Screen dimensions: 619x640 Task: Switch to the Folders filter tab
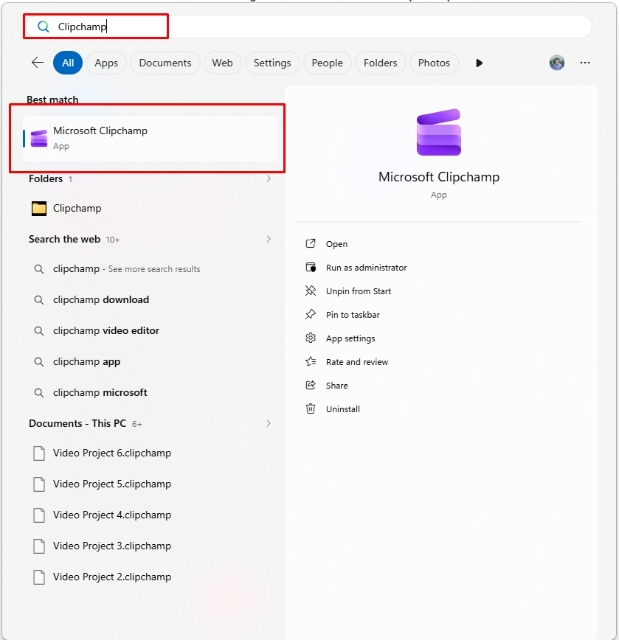click(380, 63)
